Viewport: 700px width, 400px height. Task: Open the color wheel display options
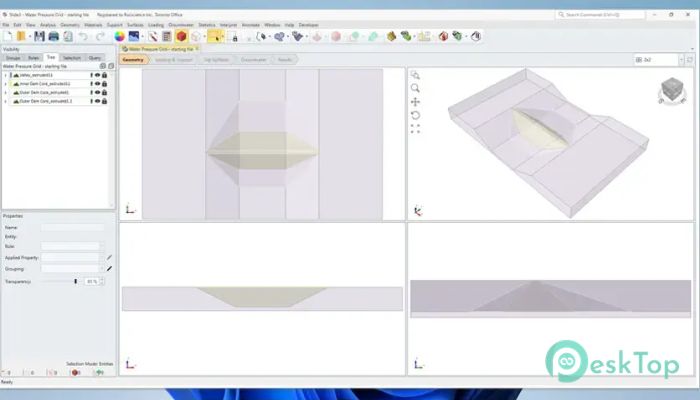119,36
